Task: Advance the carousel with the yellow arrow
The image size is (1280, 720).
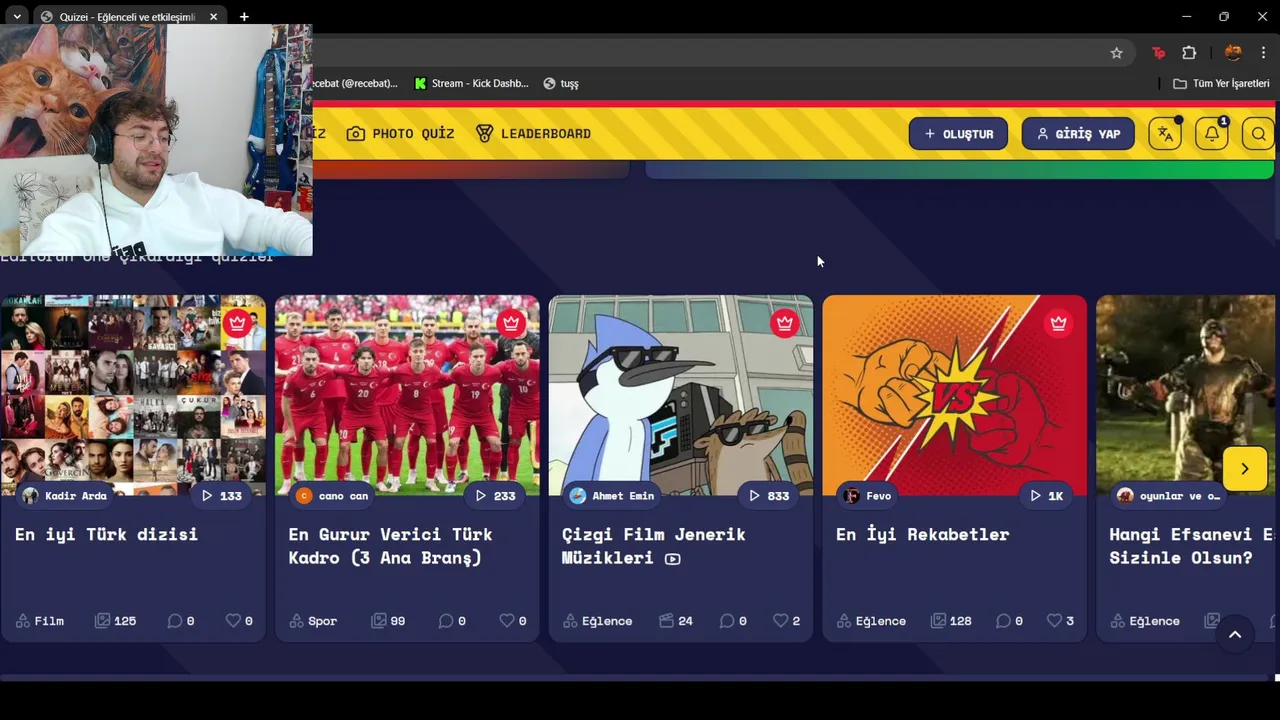Action: click(x=1245, y=469)
